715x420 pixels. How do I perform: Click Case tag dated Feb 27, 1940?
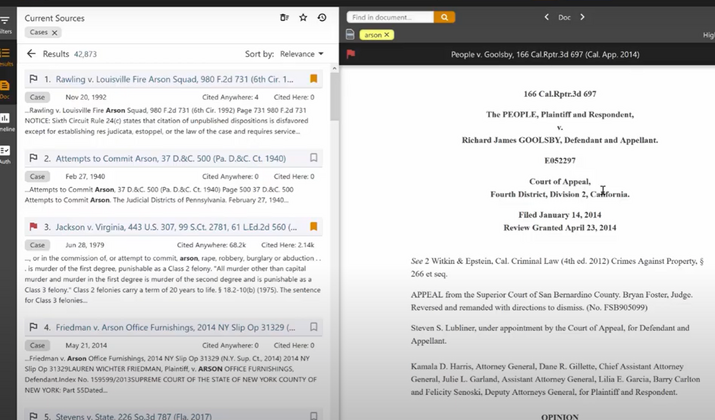(37, 176)
